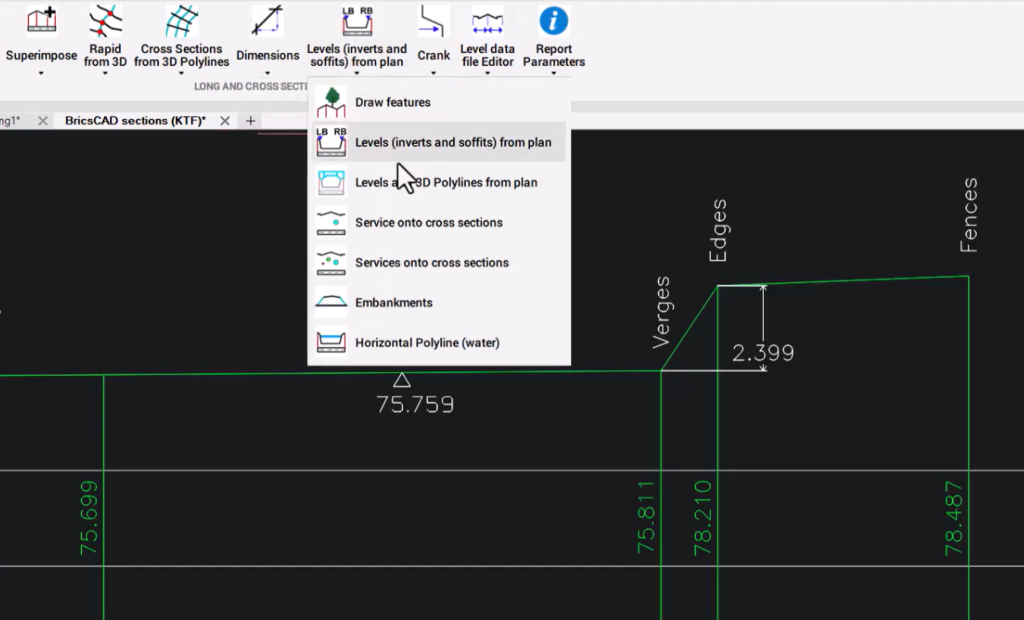Expand the Superimpose dropdown arrow
The height and width of the screenshot is (620, 1024).
(40, 70)
